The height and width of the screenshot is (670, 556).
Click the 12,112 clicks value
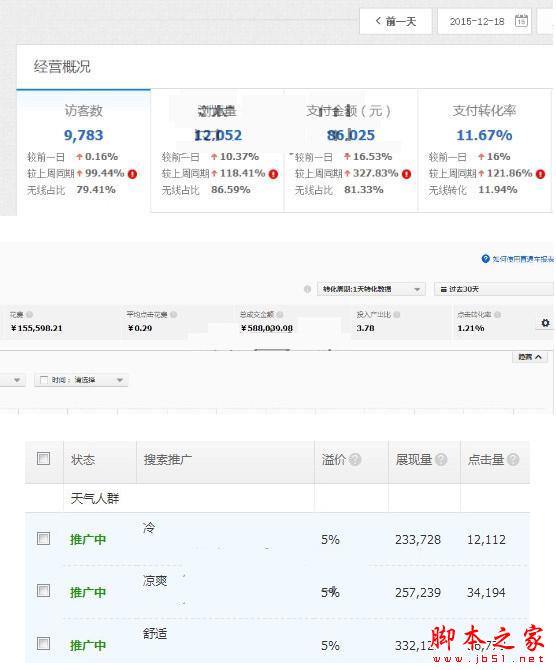[486, 540]
